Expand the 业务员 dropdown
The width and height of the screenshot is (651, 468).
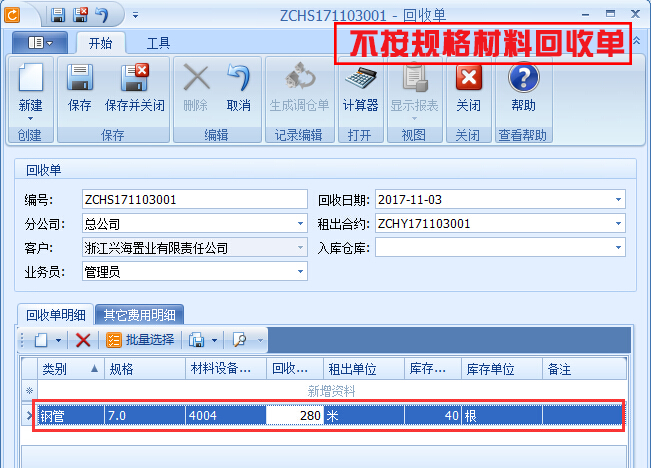[x=301, y=271]
